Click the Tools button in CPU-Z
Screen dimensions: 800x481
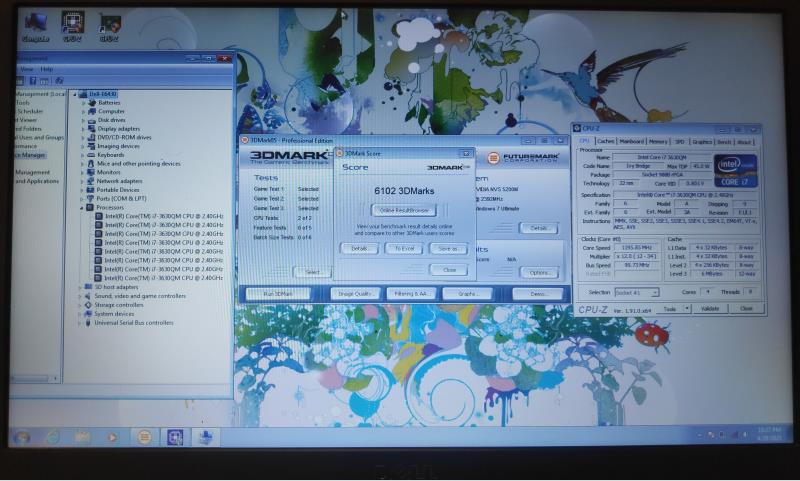(669, 309)
